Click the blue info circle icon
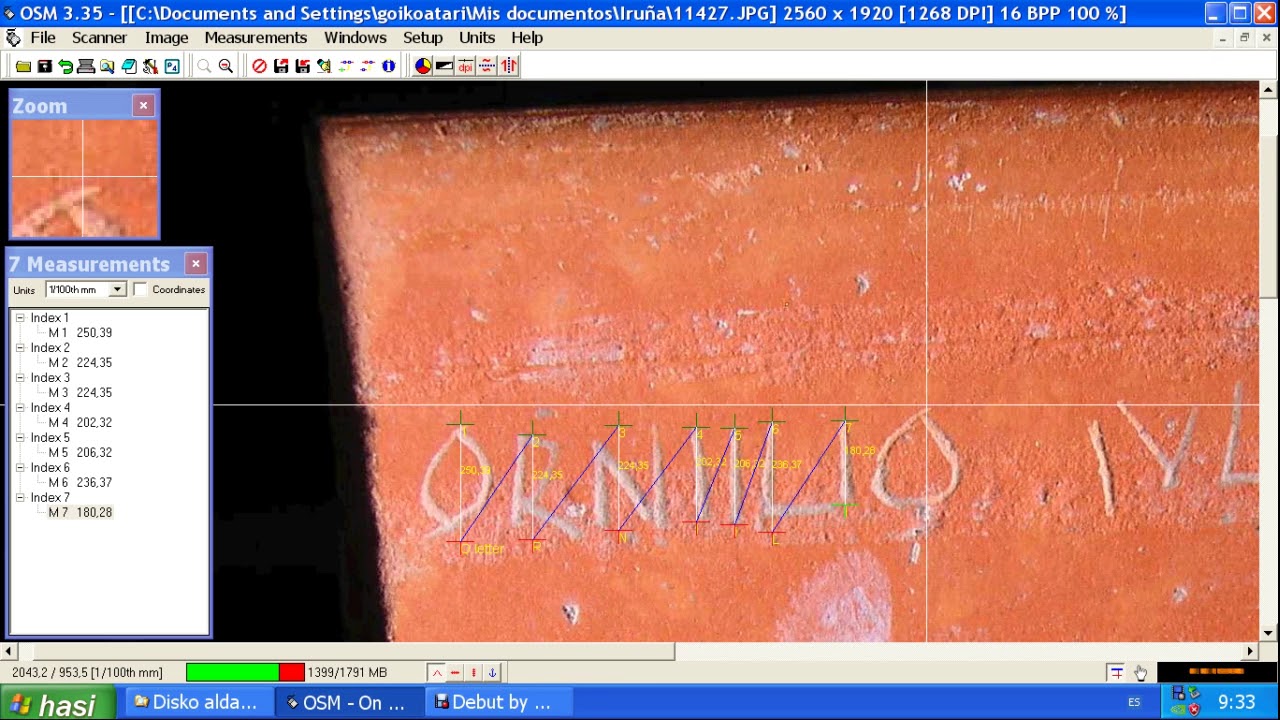 (389, 66)
